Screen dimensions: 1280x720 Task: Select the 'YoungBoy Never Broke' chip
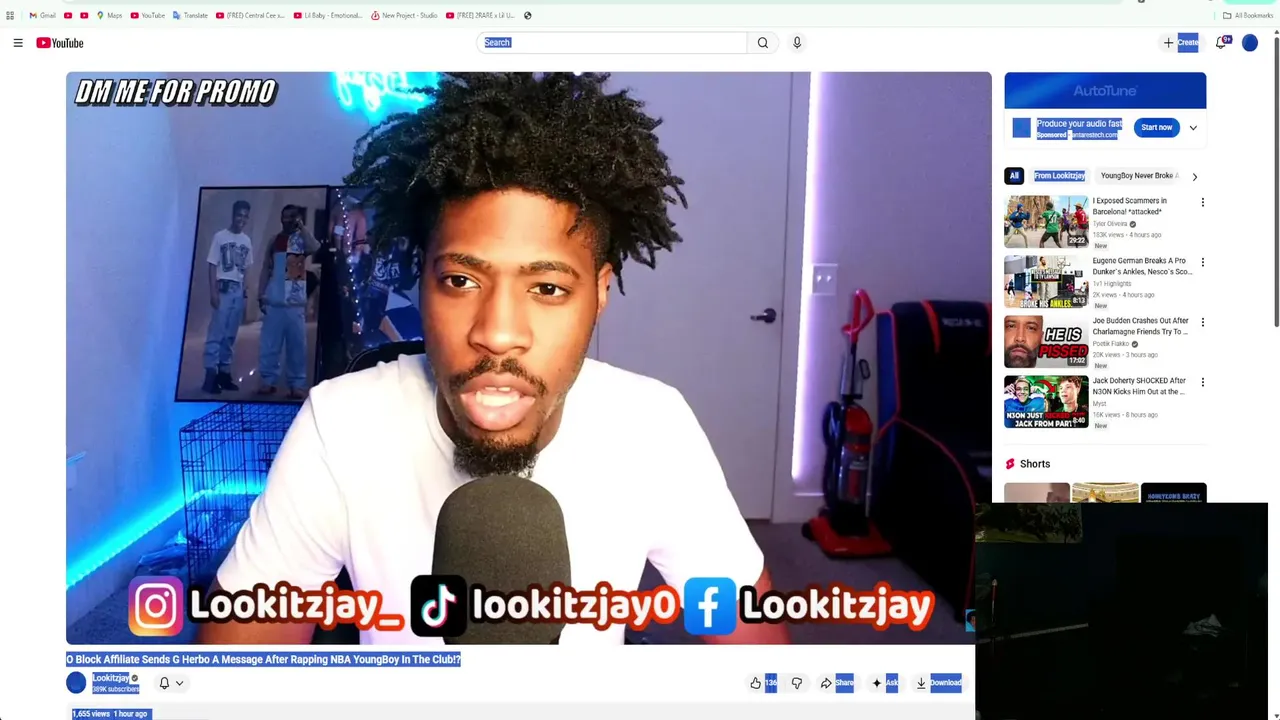(1138, 176)
